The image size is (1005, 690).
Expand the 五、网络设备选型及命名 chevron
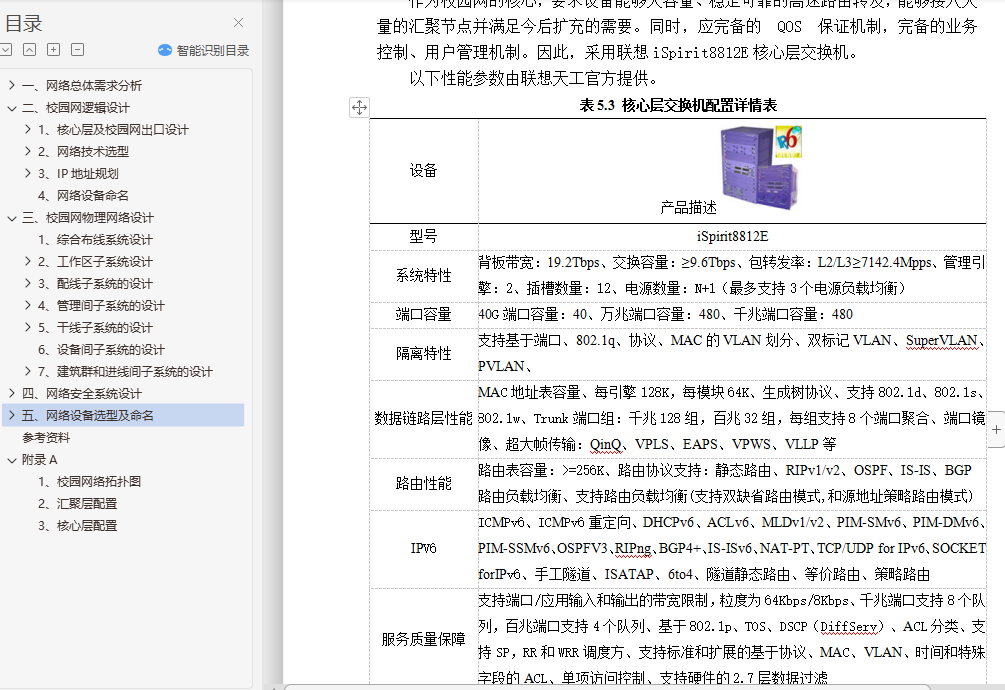[x=12, y=415]
